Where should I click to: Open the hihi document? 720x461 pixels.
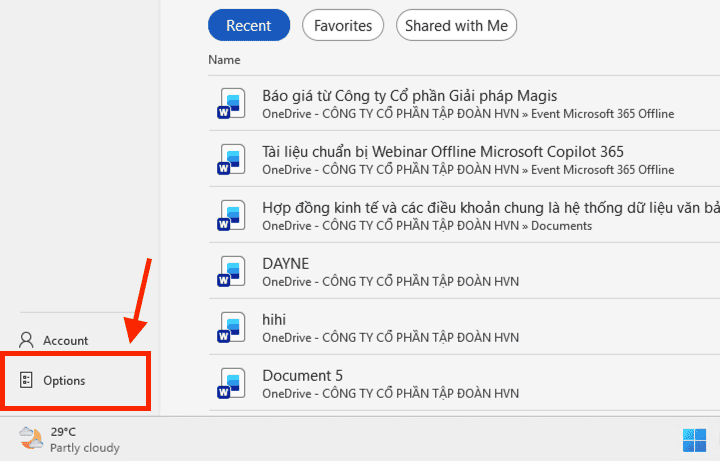pyautogui.click(x=274, y=320)
